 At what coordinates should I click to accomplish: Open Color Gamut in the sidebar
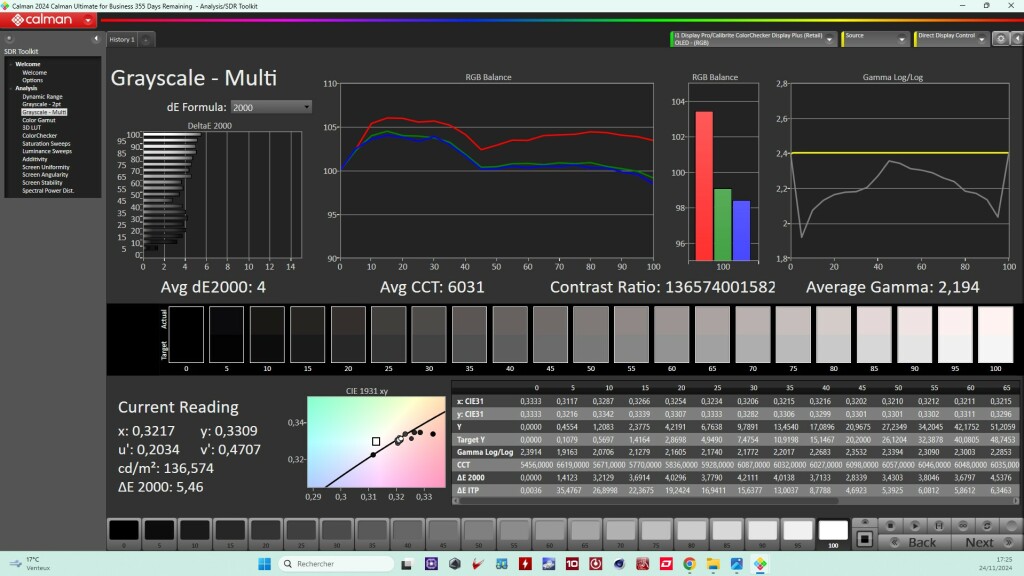click(x=39, y=120)
